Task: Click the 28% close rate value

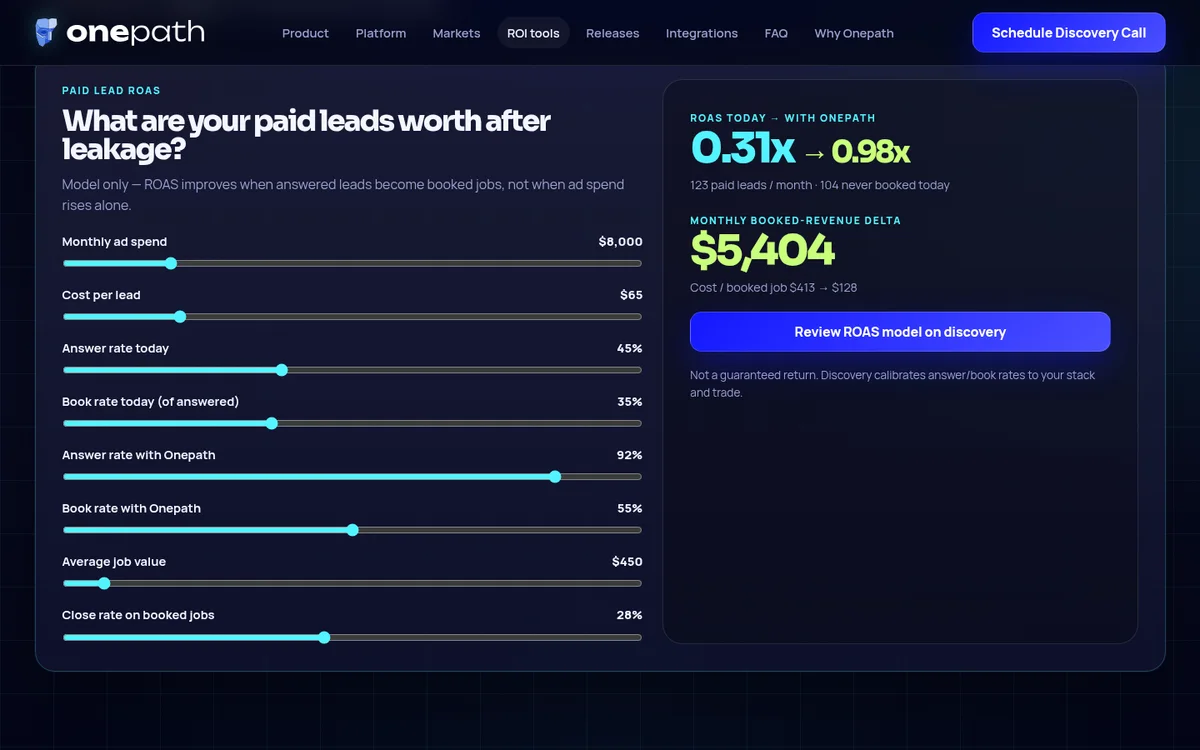Action: [629, 615]
